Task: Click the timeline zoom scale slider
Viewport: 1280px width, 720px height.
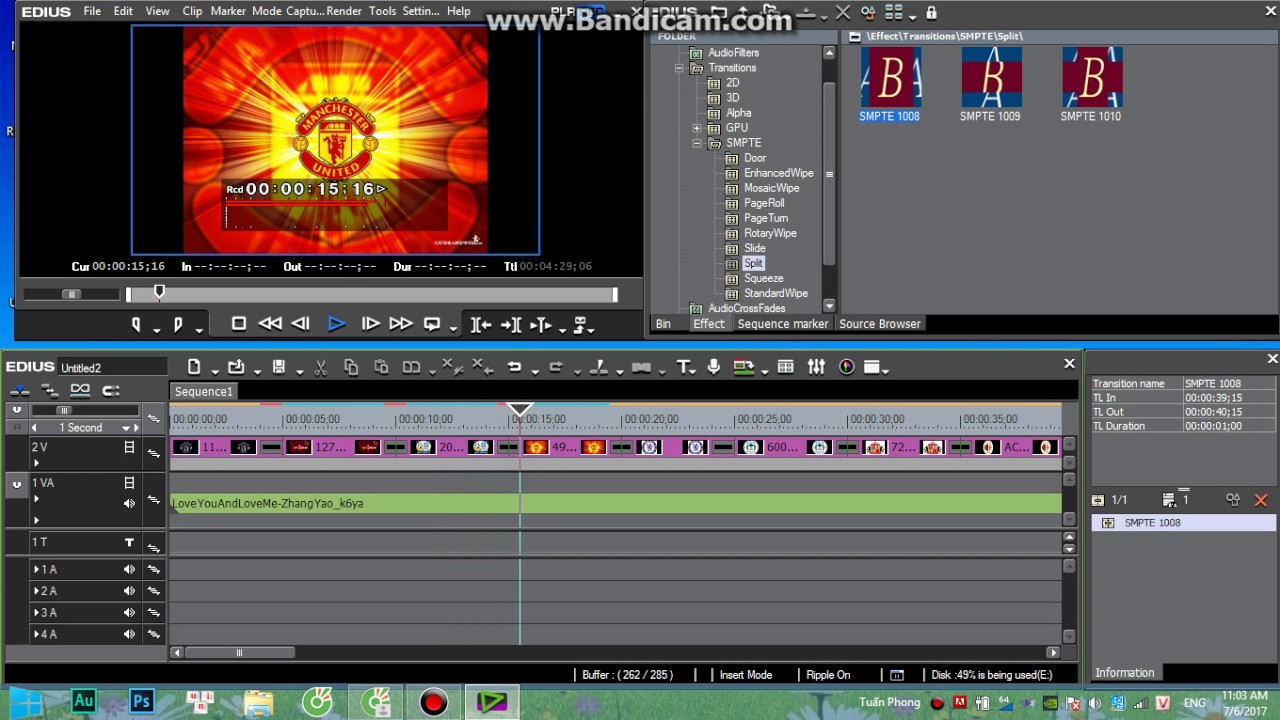Action: pyautogui.click(x=64, y=411)
